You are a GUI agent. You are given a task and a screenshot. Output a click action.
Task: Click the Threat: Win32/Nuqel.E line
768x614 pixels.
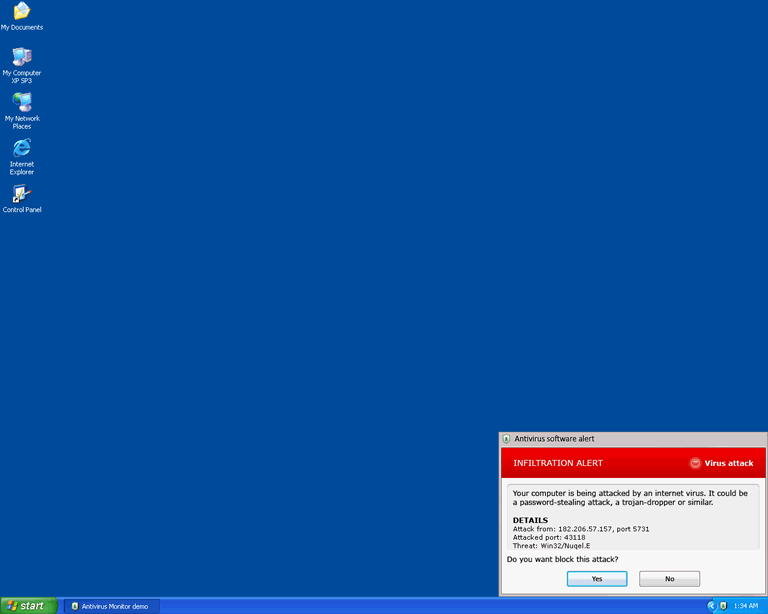[551, 546]
